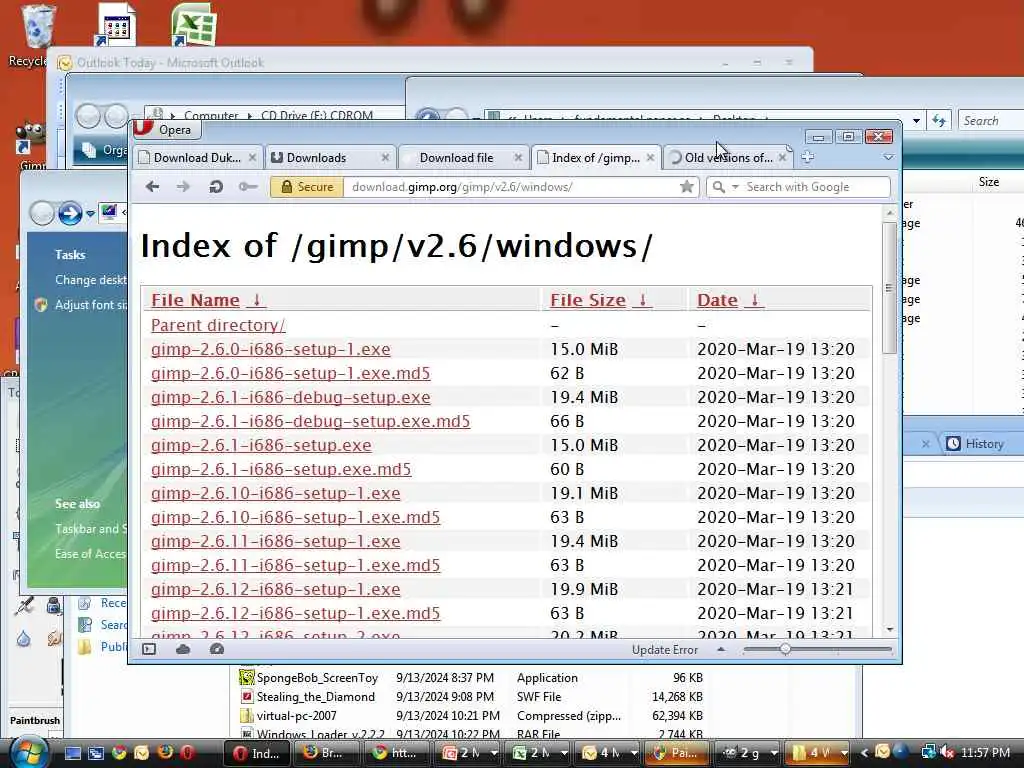Click the Show Desktop quick launch icon
The width and height of the screenshot is (1024, 768).
coord(73,753)
